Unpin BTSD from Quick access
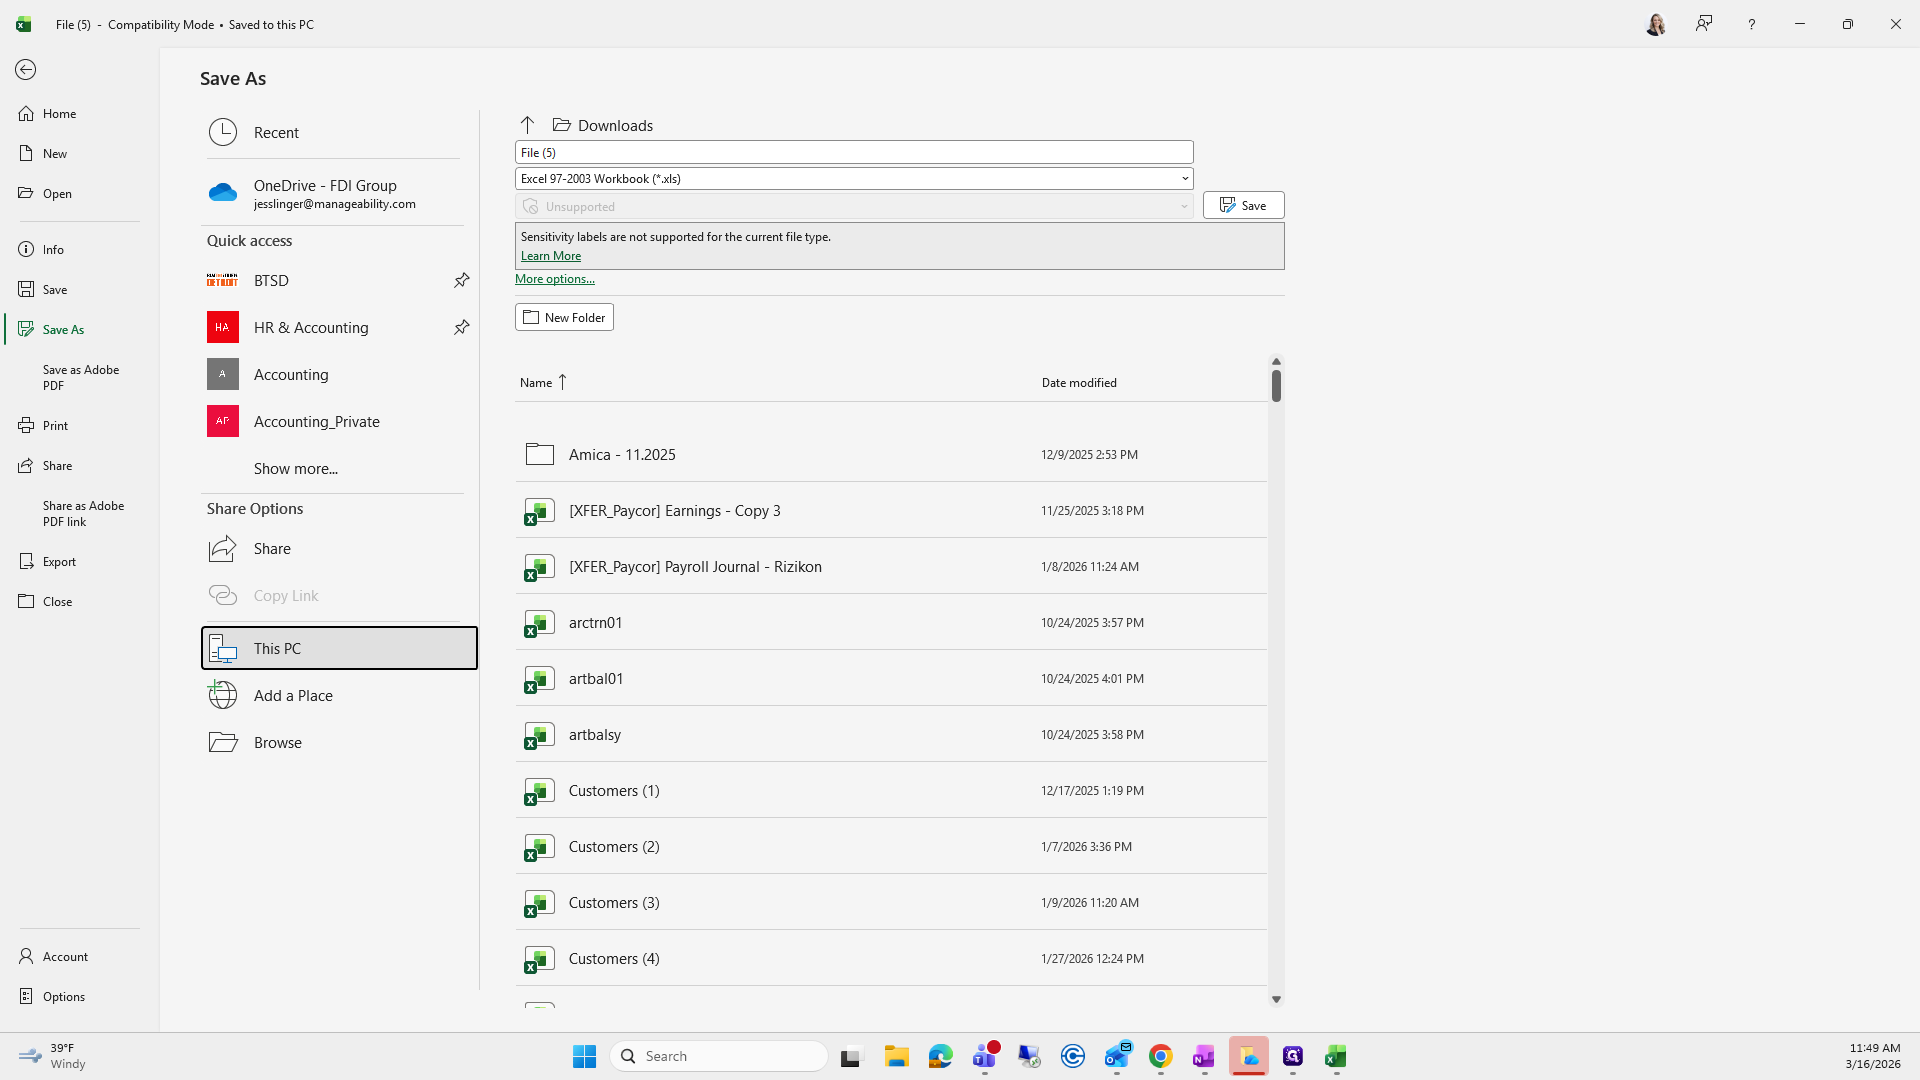1920x1080 pixels. click(x=461, y=280)
